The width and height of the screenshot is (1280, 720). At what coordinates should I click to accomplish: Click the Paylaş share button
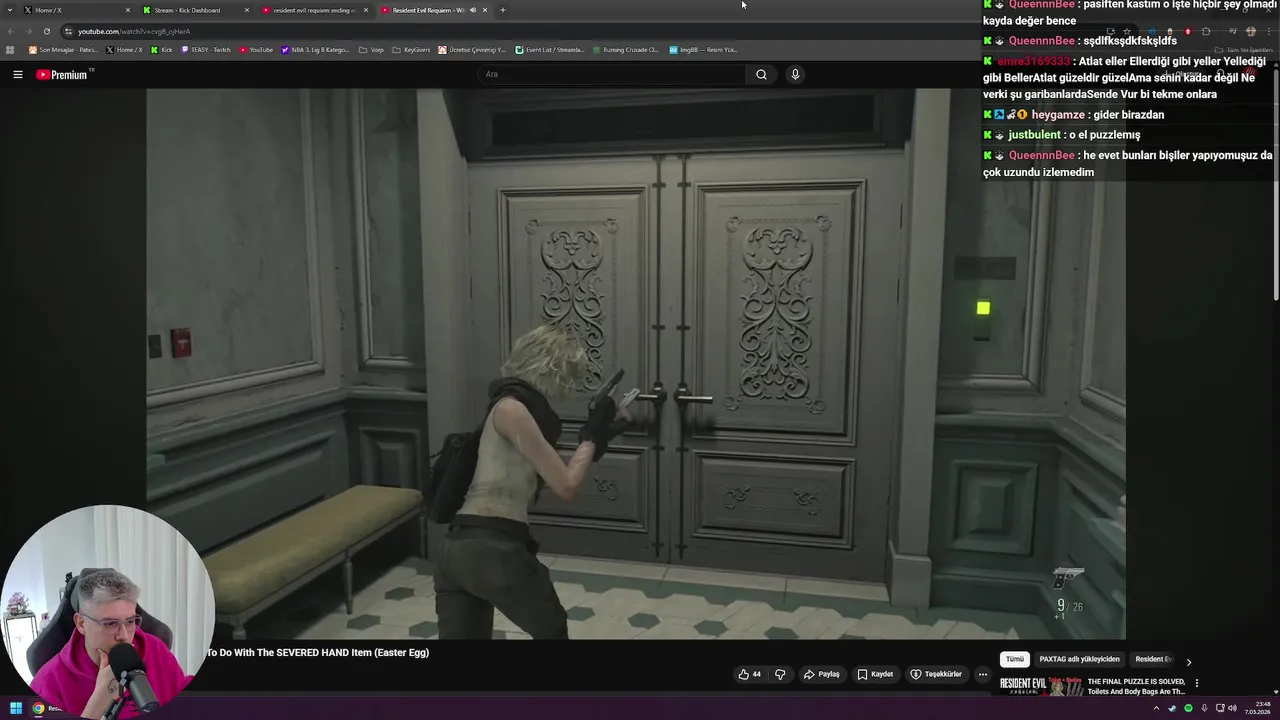821,674
